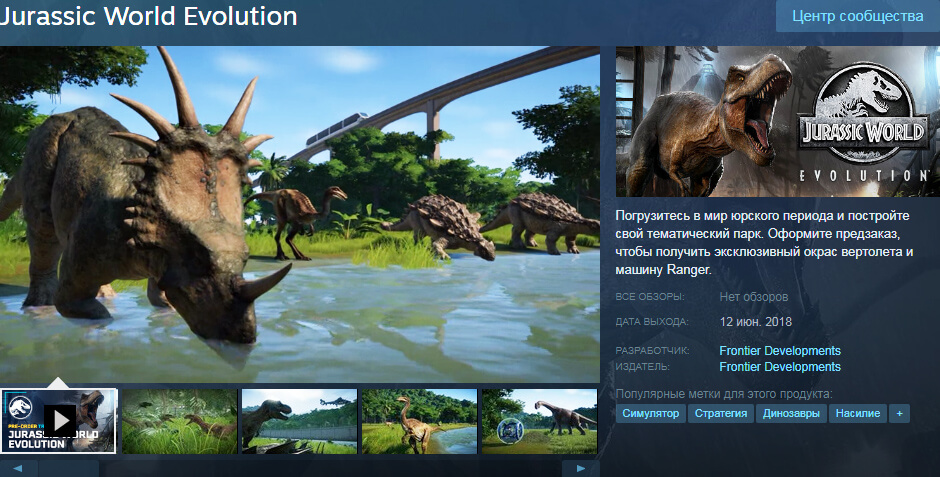Image resolution: width=940 pixels, height=477 pixels.
Task: Click the release date 12 июн. 2018
Action: [x=755, y=322]
